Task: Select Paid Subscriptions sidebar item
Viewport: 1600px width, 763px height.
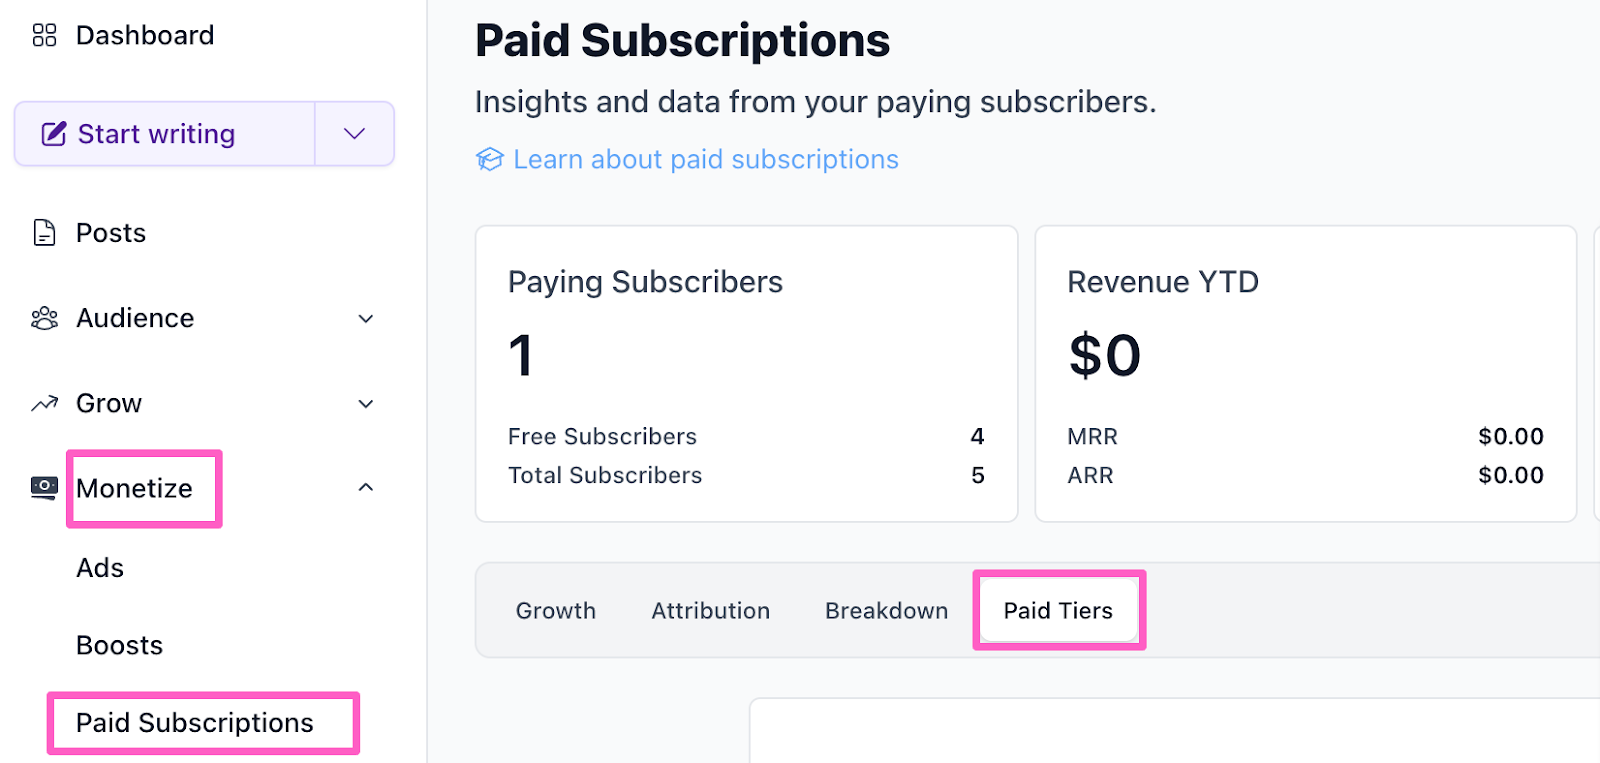Action: [195, 723]
